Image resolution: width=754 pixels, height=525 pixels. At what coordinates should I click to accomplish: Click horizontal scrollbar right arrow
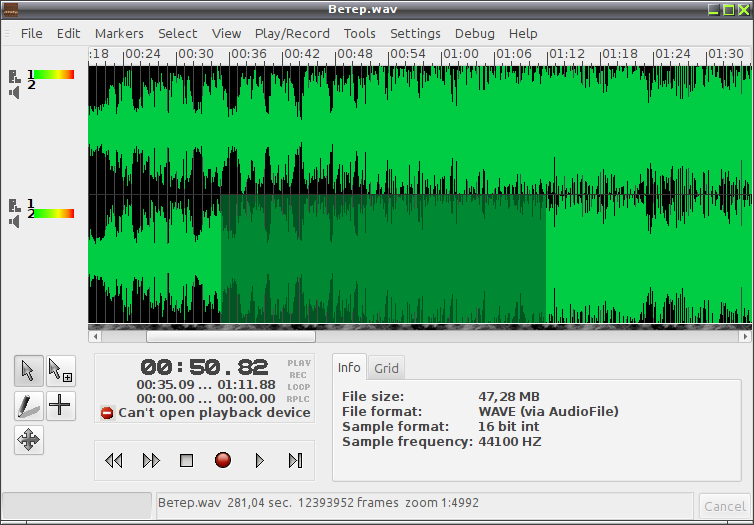click(745, 337)
